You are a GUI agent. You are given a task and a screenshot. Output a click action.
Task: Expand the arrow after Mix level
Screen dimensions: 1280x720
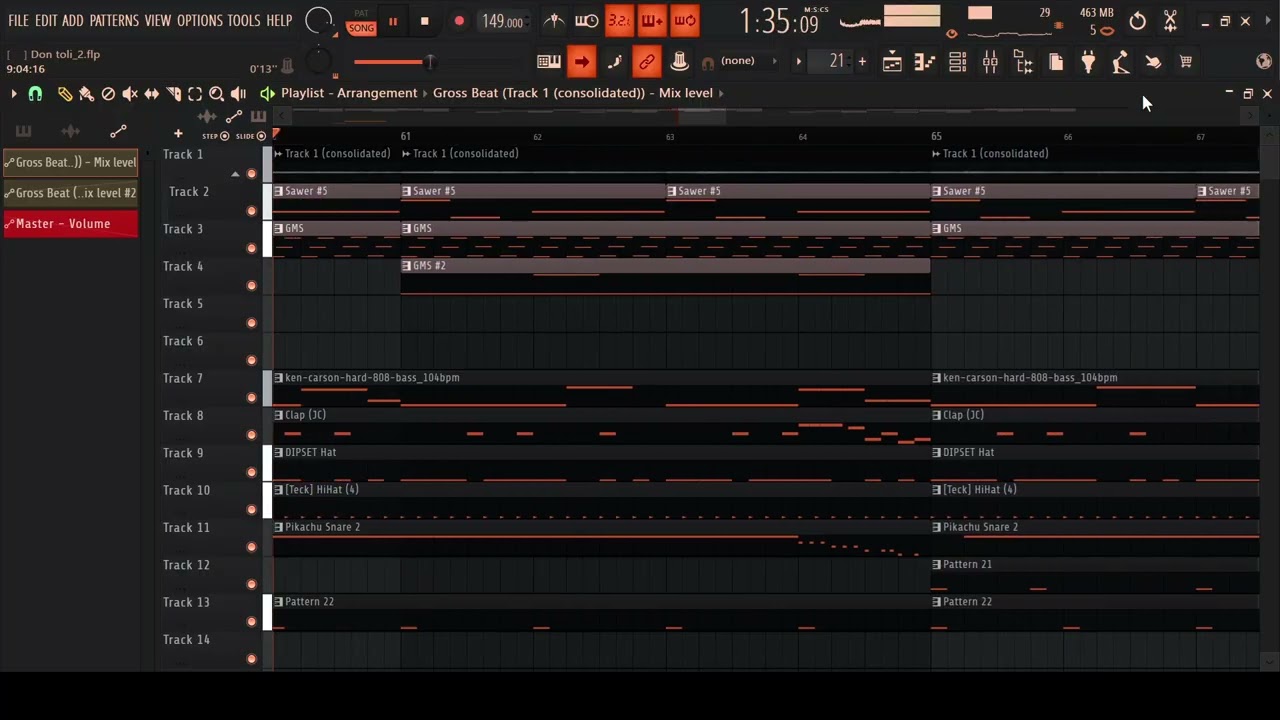coord(721,93)
